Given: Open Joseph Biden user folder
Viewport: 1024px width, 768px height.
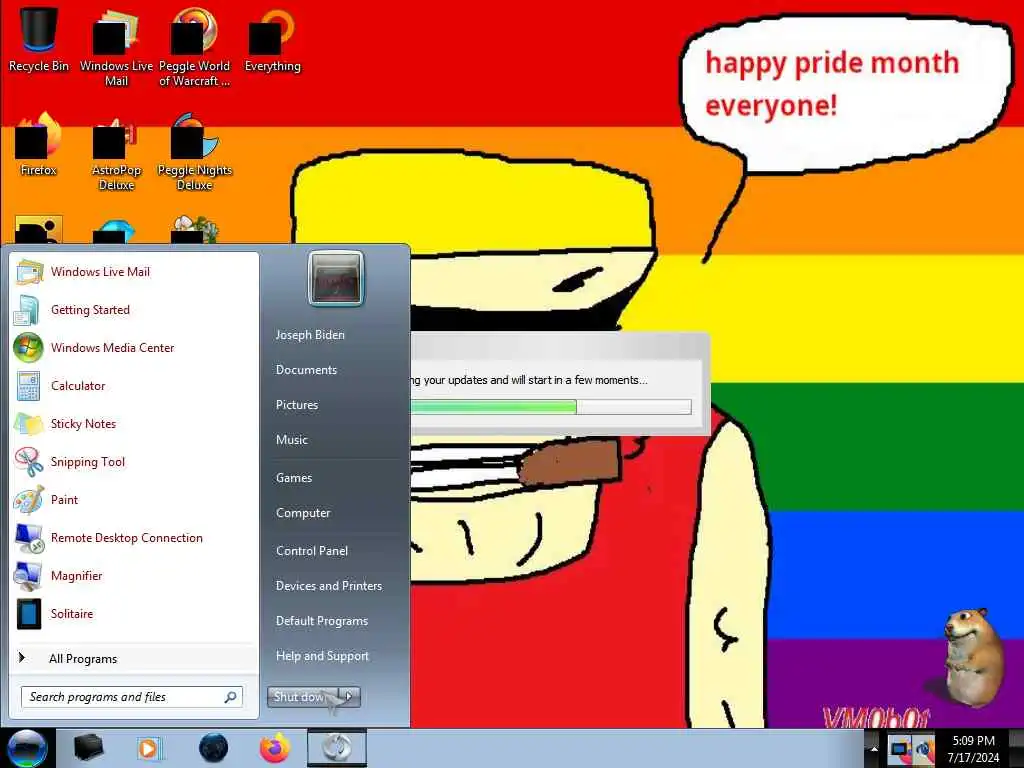Looking at the screenshot, I should [310, 335].
